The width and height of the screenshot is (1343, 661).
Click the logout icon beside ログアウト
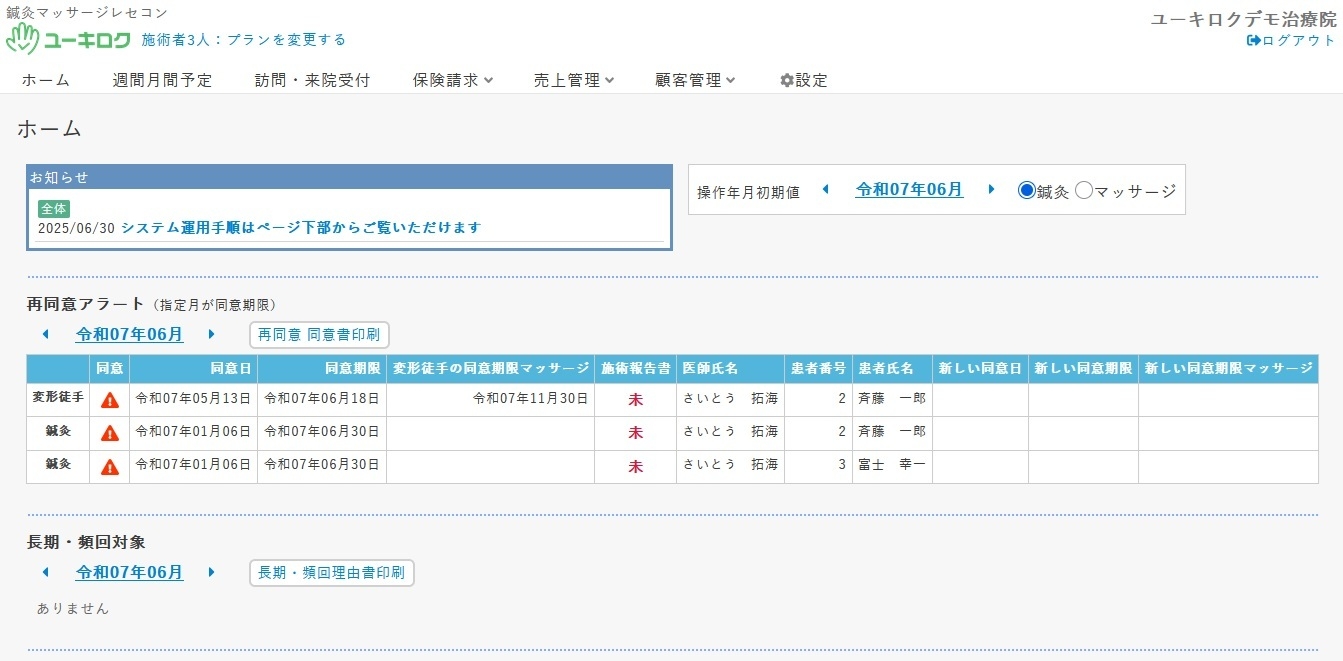(1253, 41)
